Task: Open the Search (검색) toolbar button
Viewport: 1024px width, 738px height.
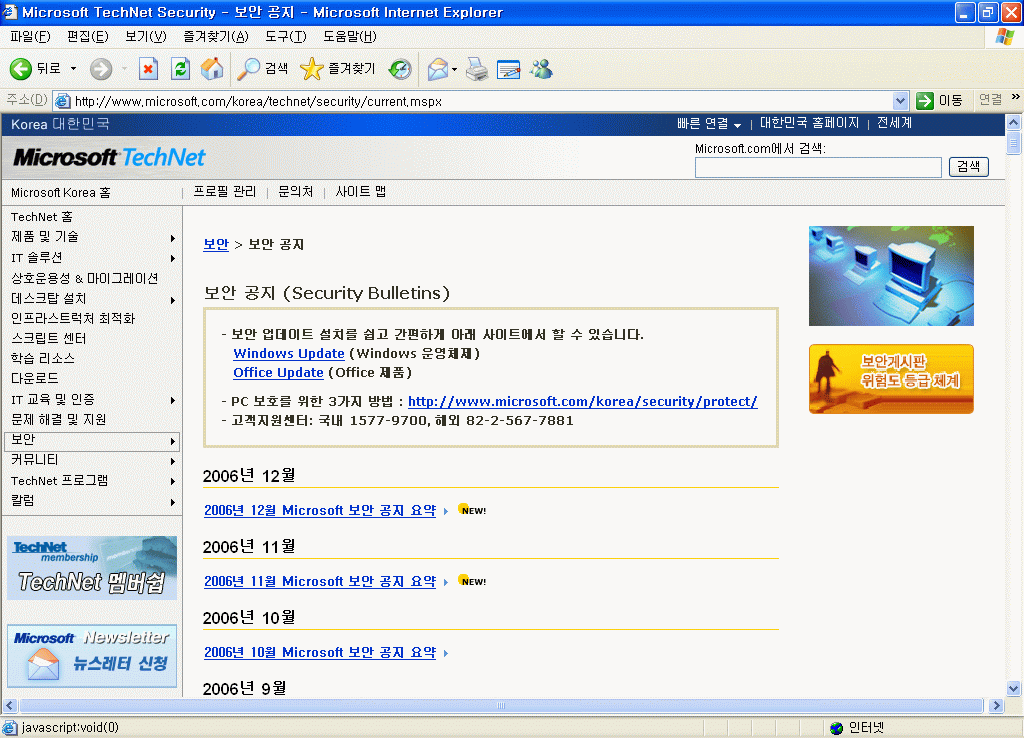Action: [x=263, y=69]
